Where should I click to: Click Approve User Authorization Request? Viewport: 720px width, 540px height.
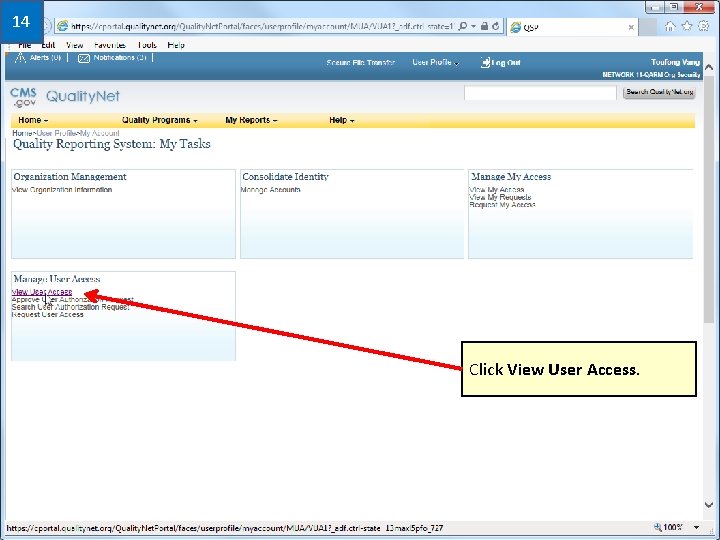click(73, 299)
